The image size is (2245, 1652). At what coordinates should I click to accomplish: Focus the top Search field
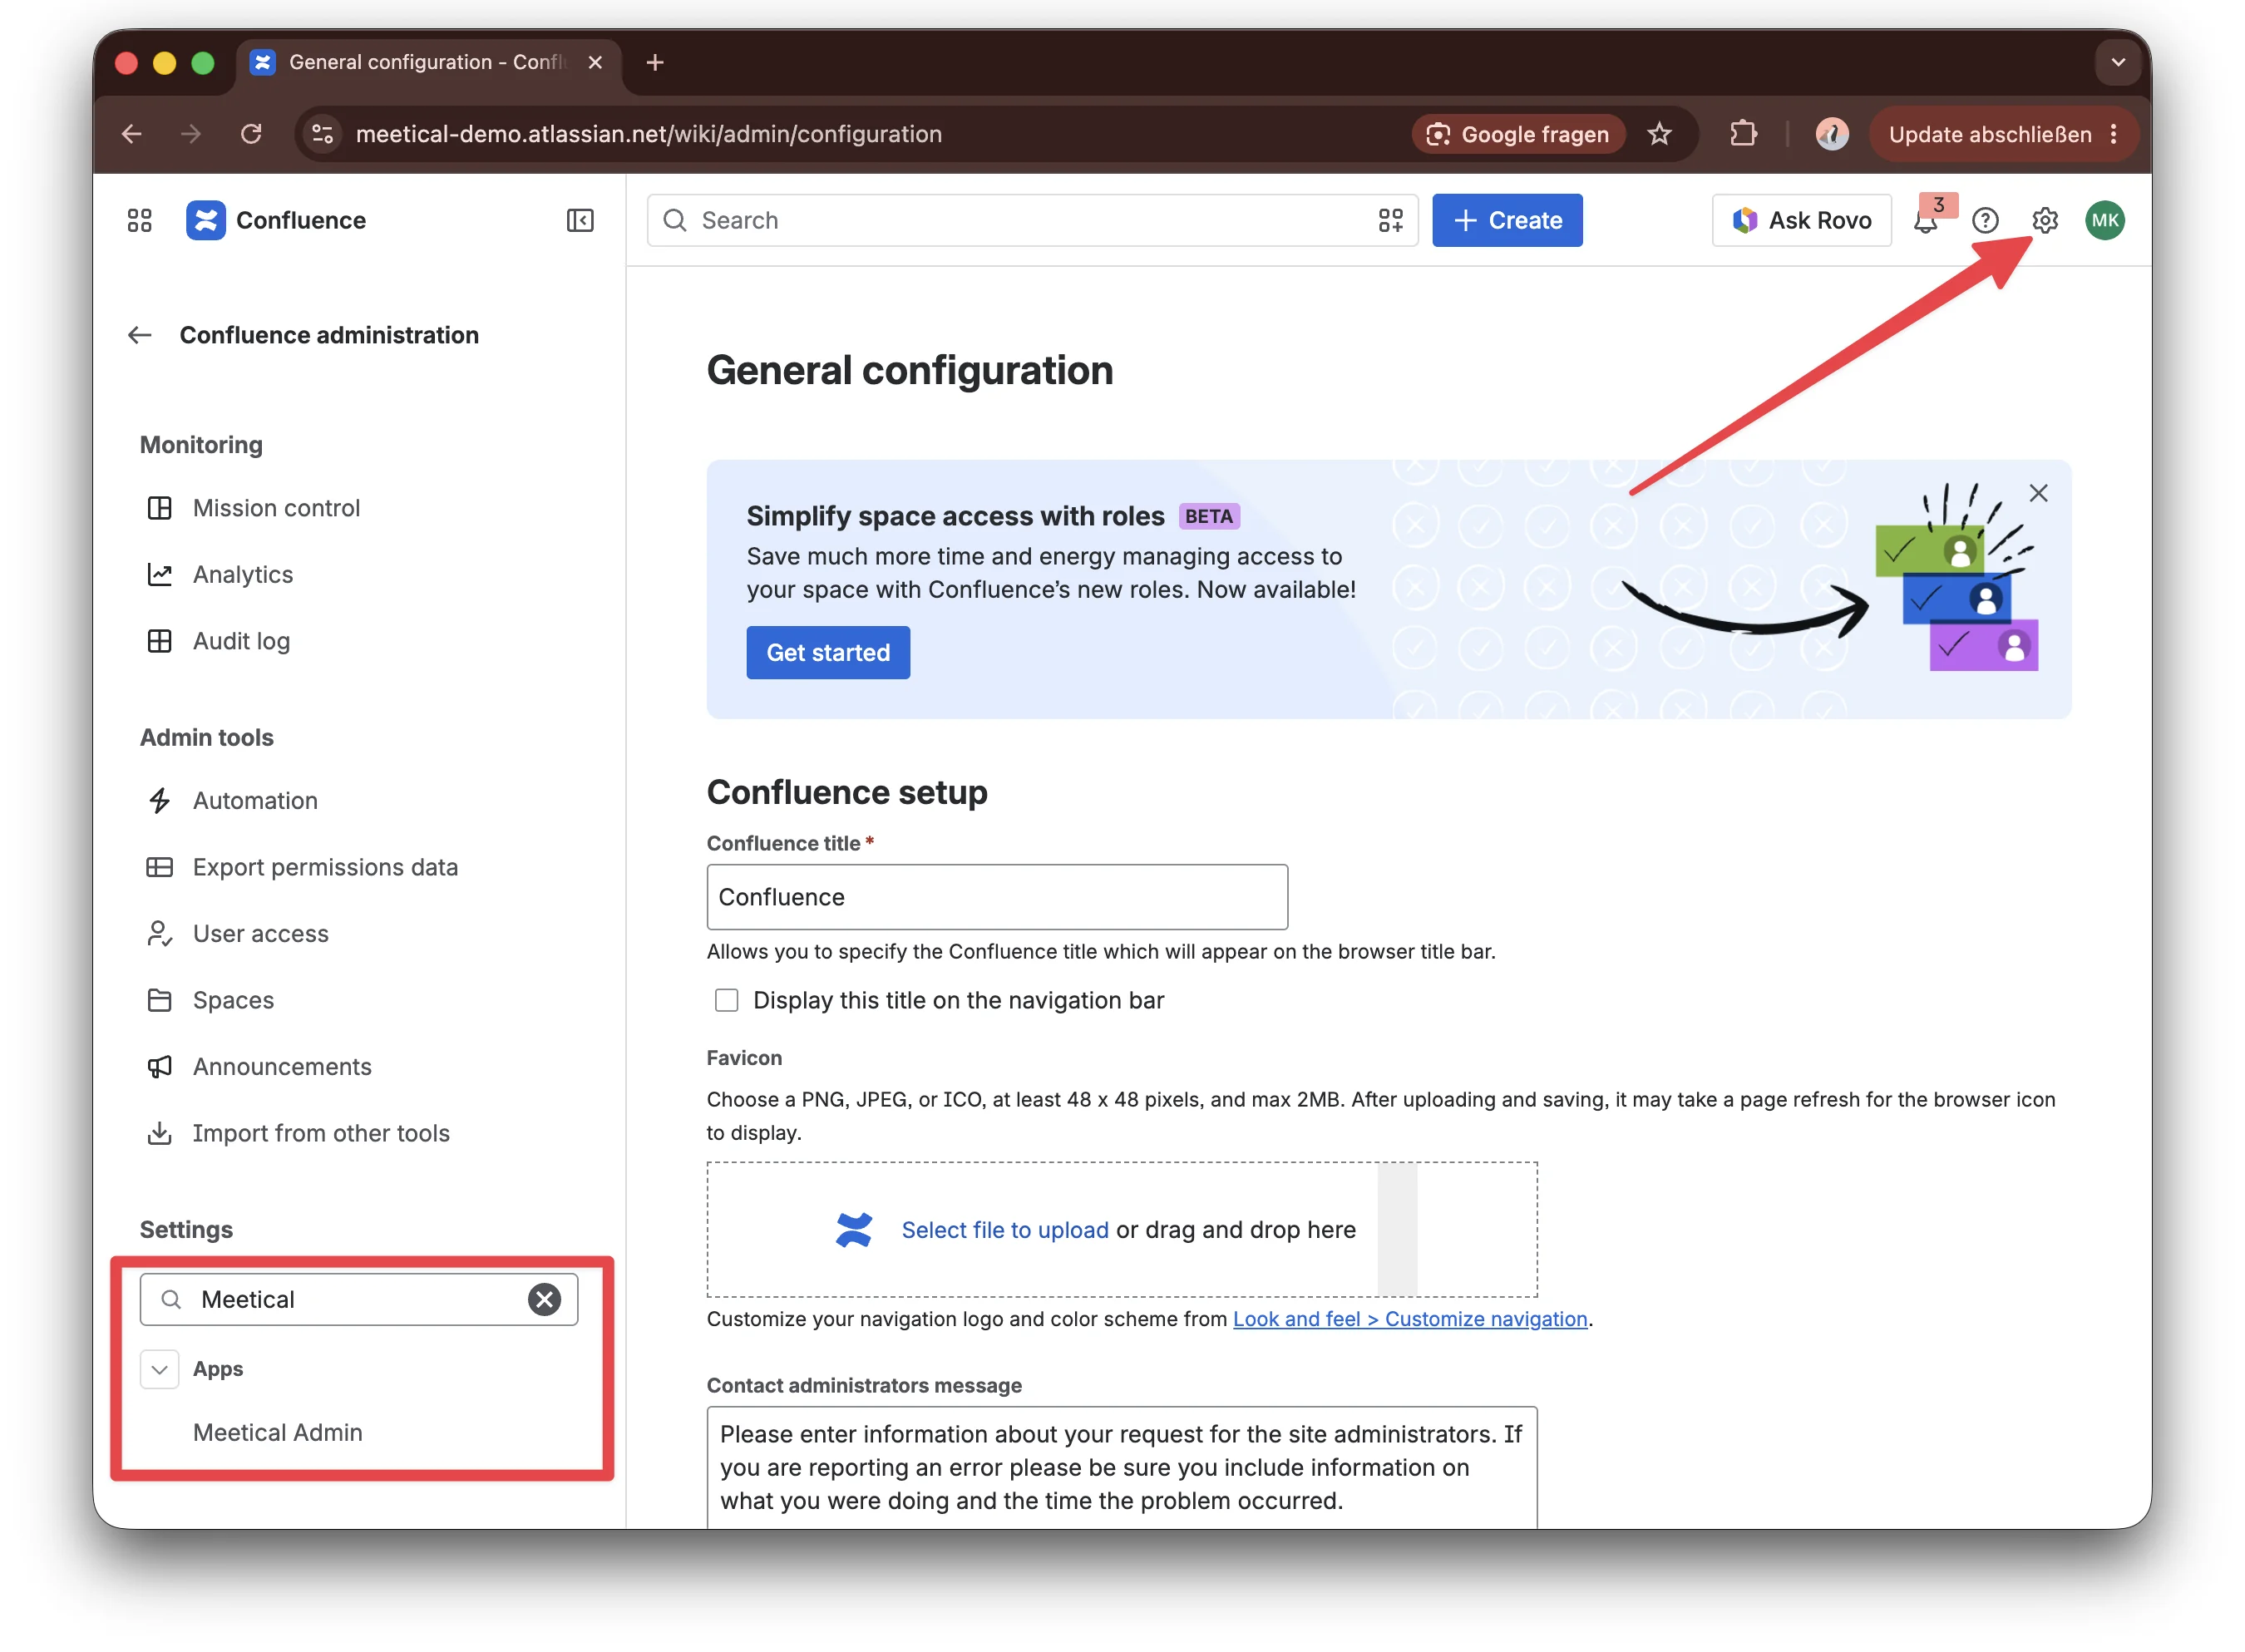click(1032, 220)
